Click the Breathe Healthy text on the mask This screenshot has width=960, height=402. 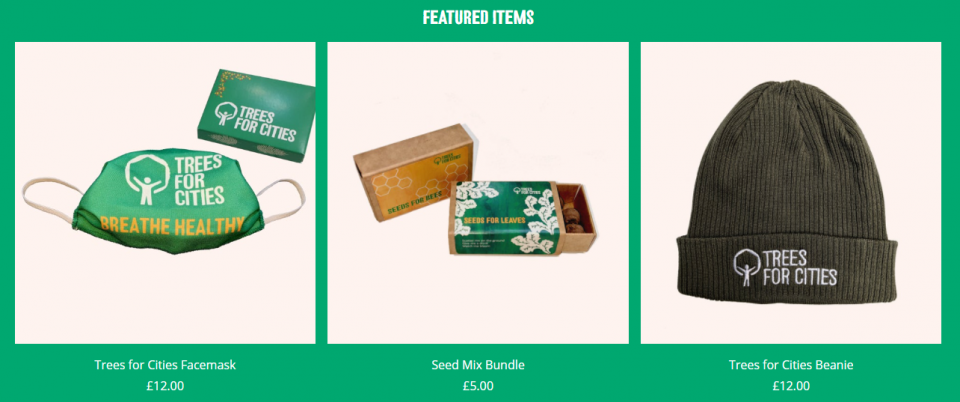[x=168, y=226]
